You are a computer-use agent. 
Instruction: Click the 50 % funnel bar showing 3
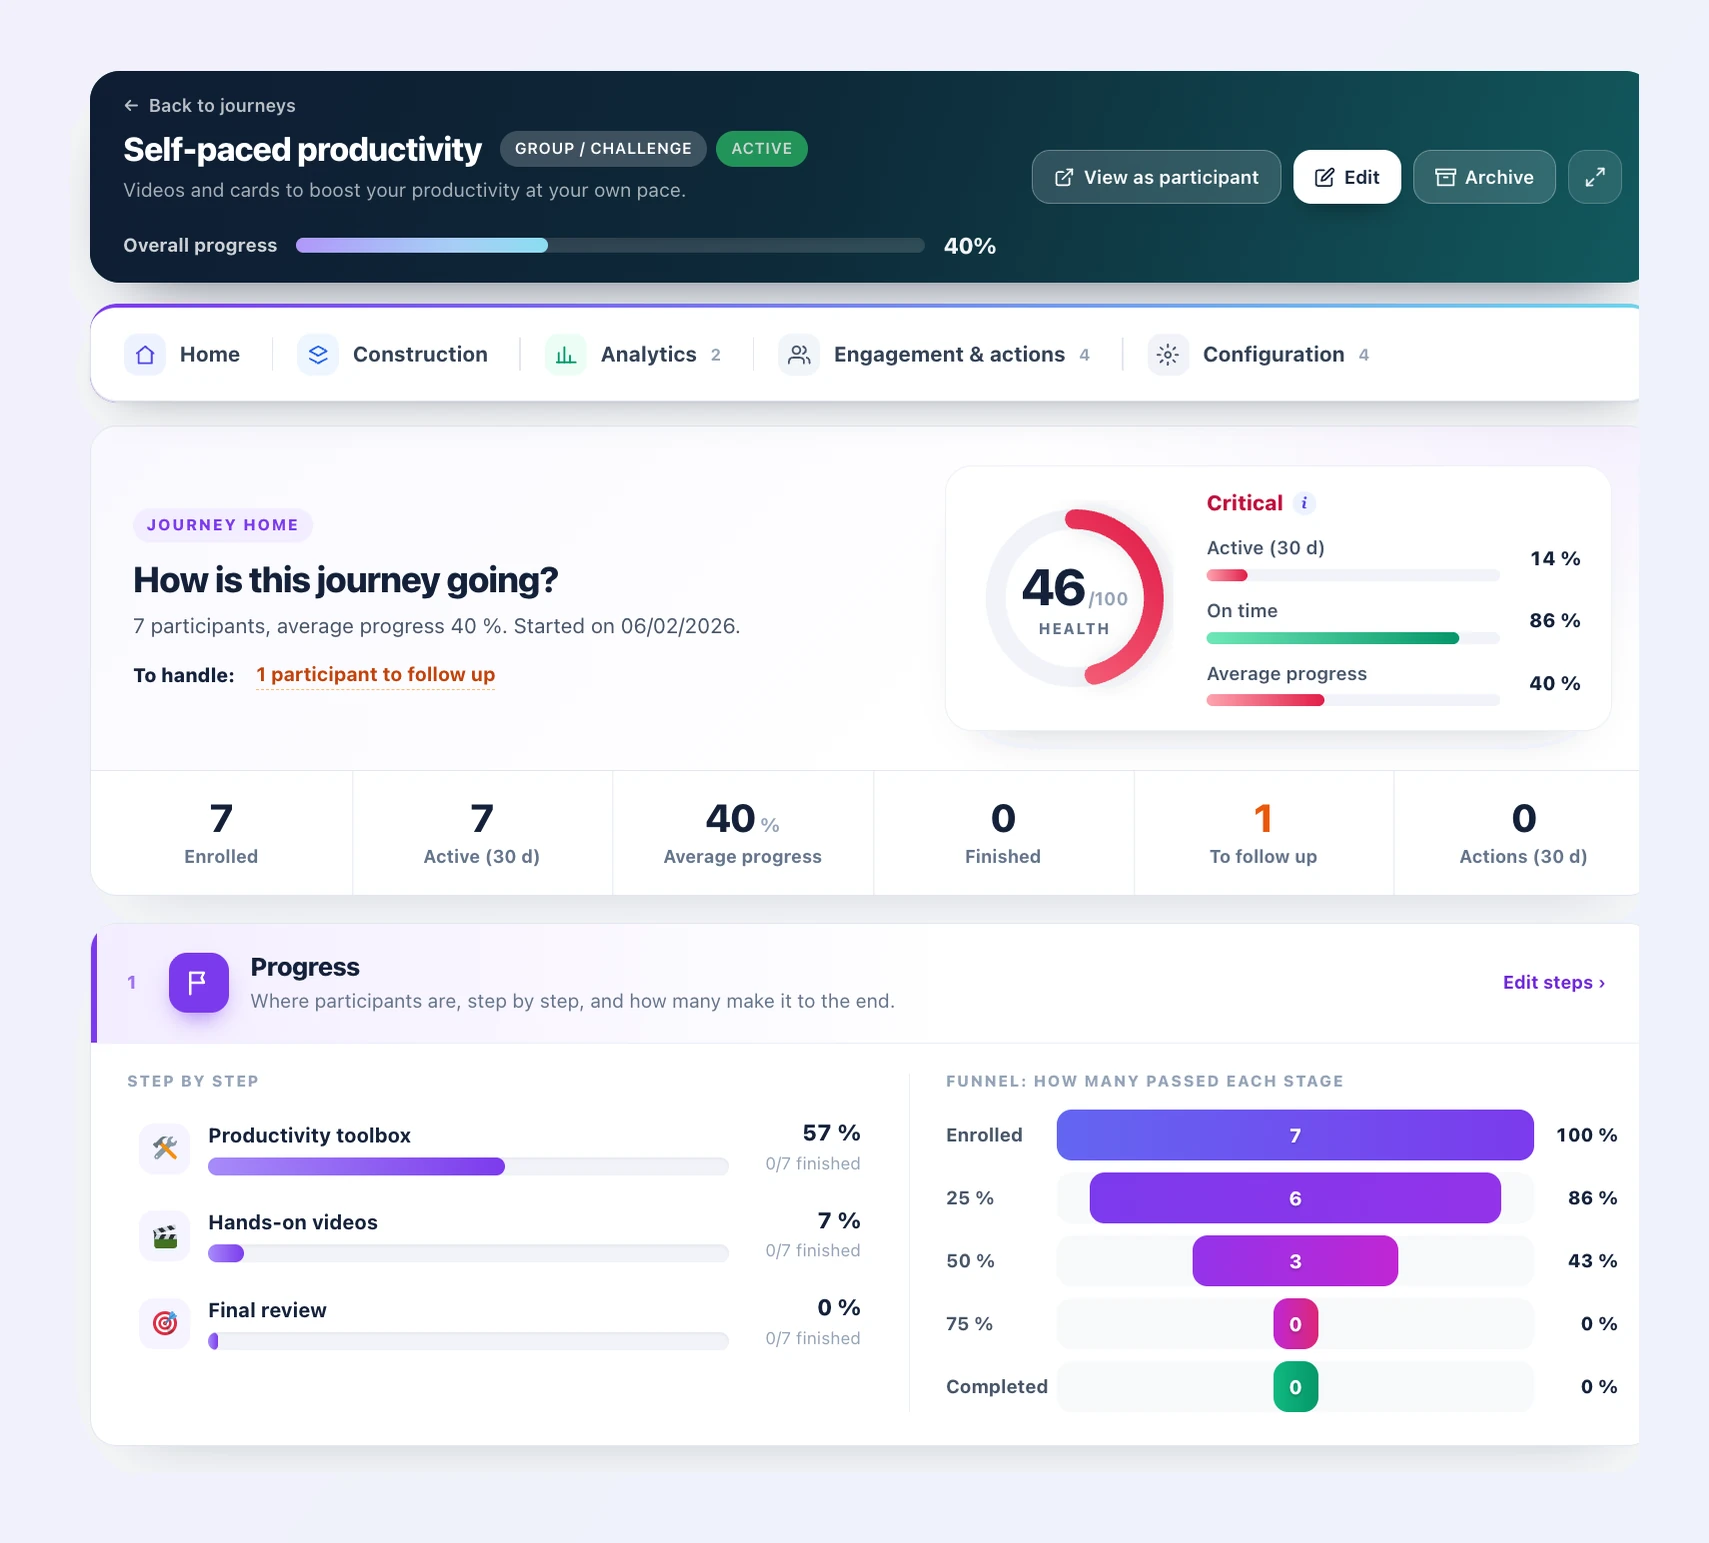coord(1295,1261)
